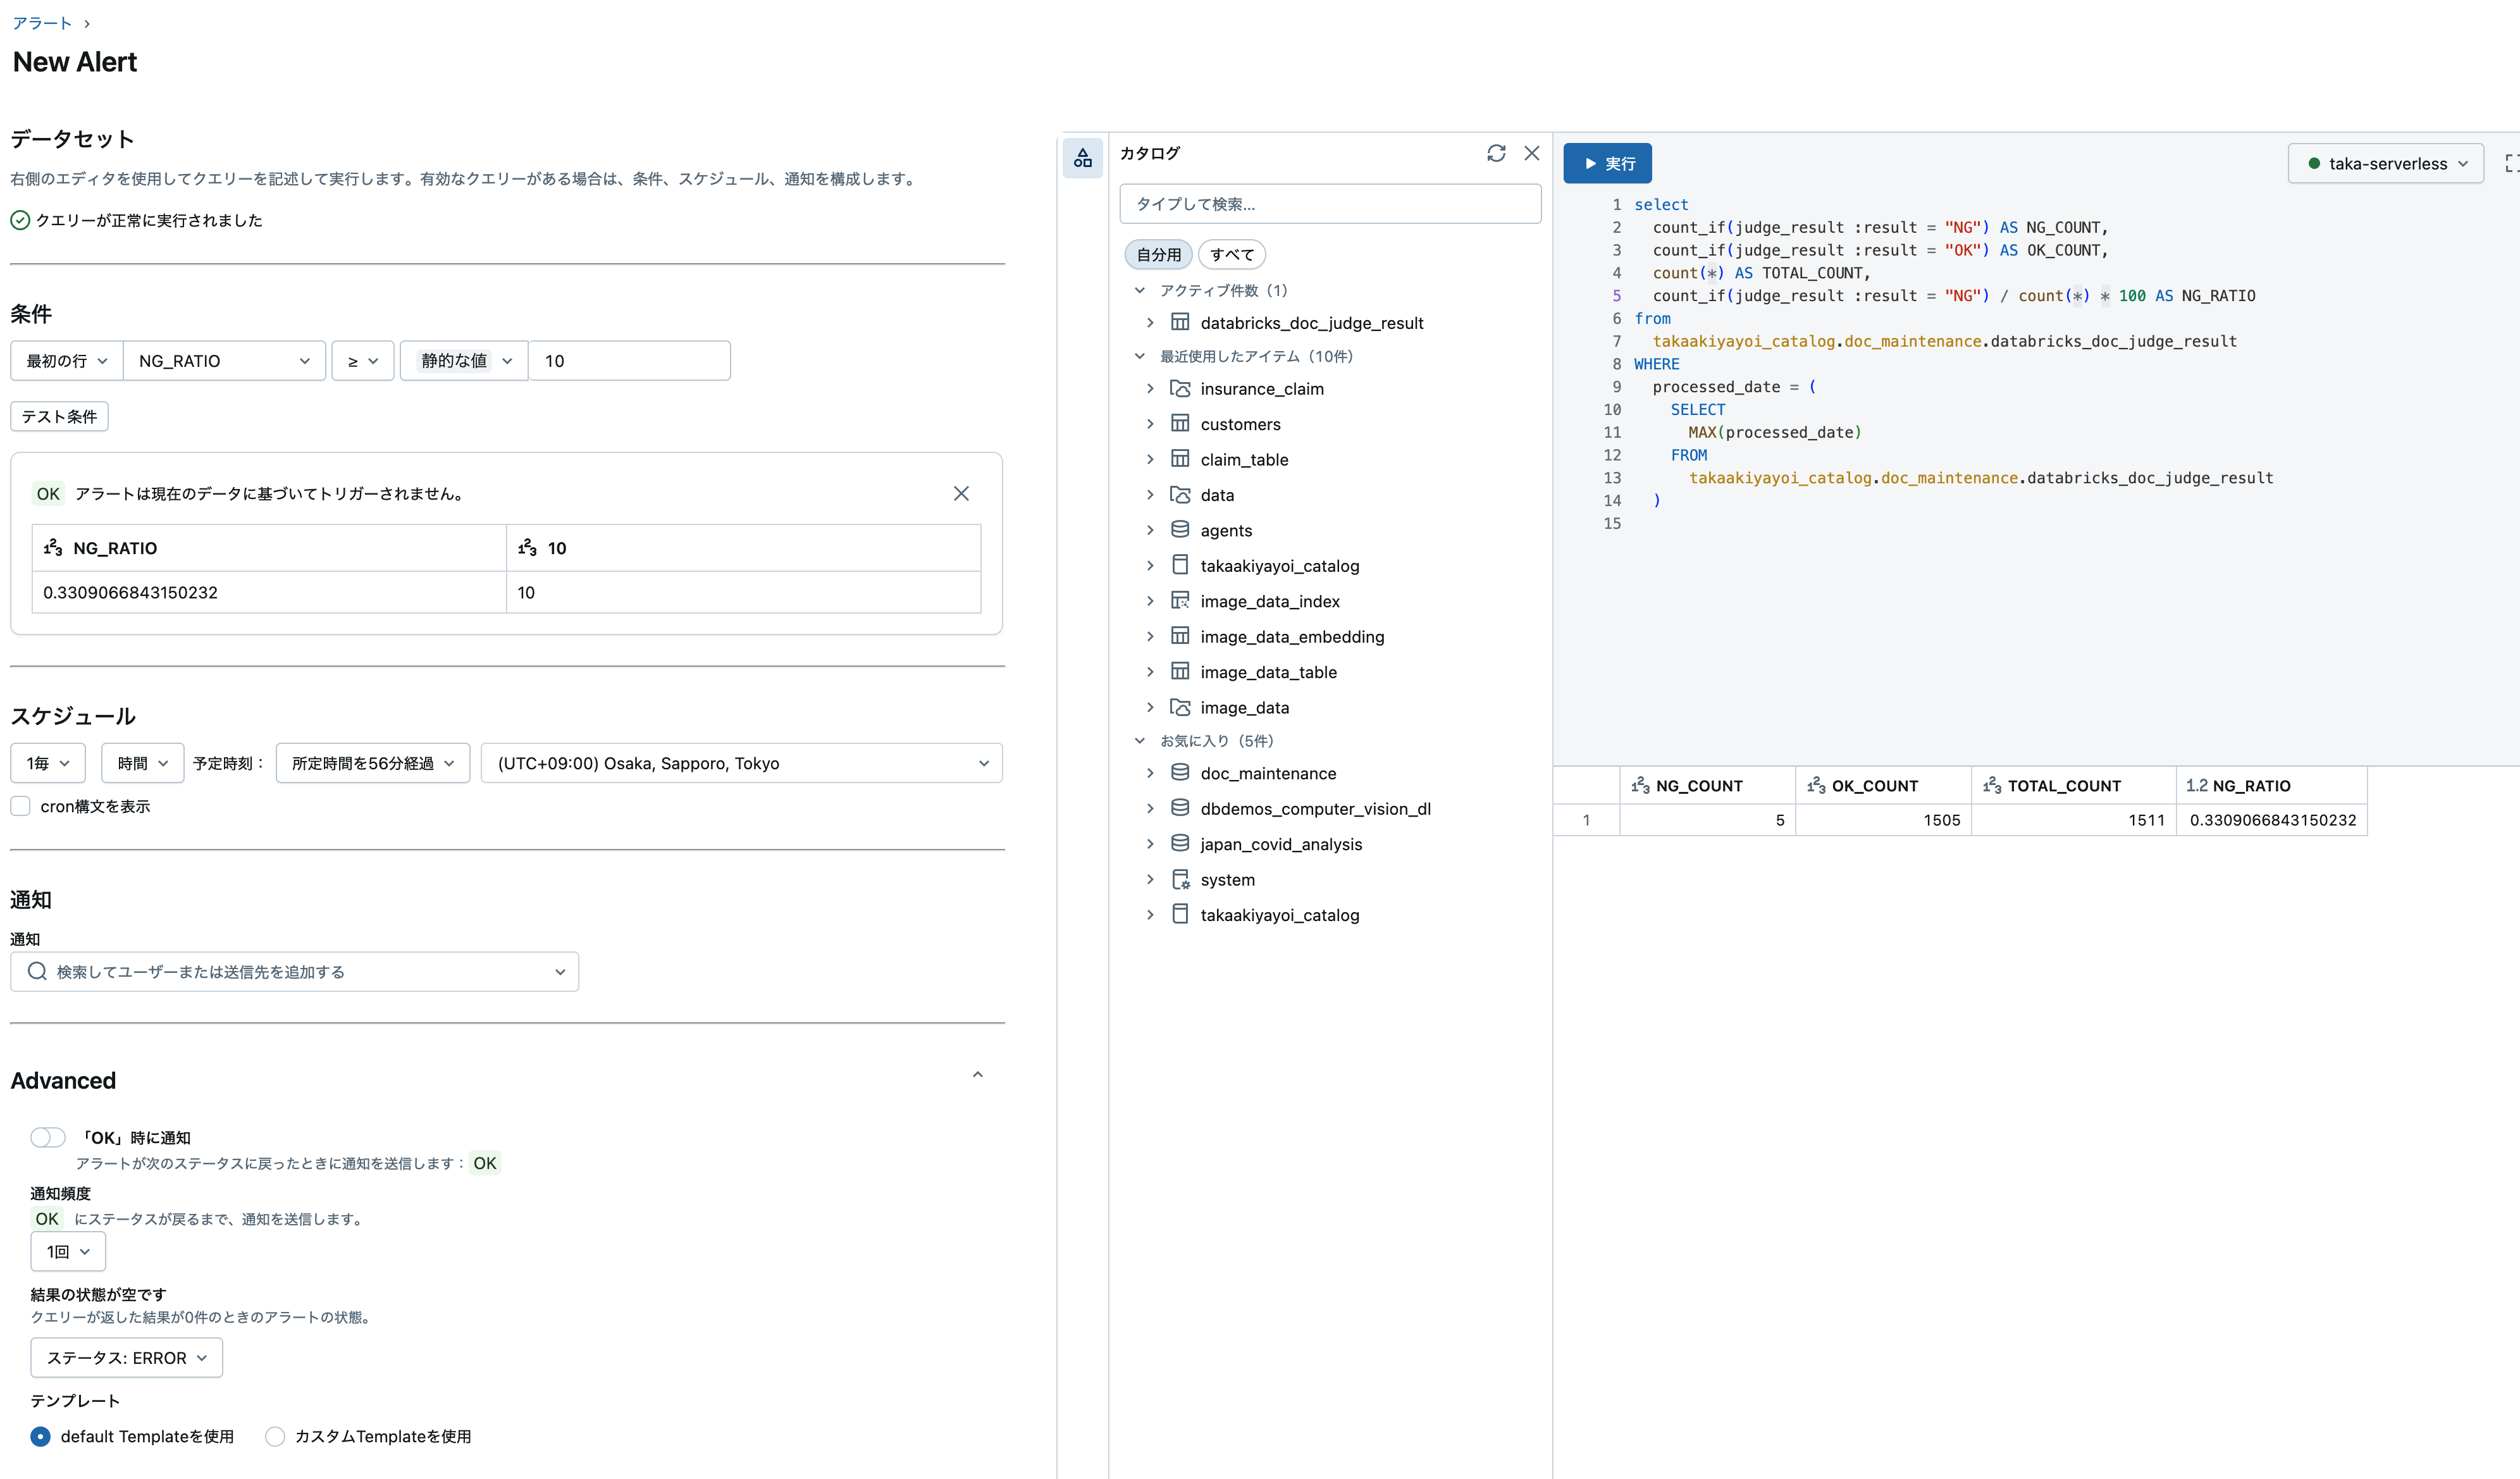The height and width of the screenshot is (1479, 2520).
Task: Click the テスト条件 button
Action: [x=58, y=416]
